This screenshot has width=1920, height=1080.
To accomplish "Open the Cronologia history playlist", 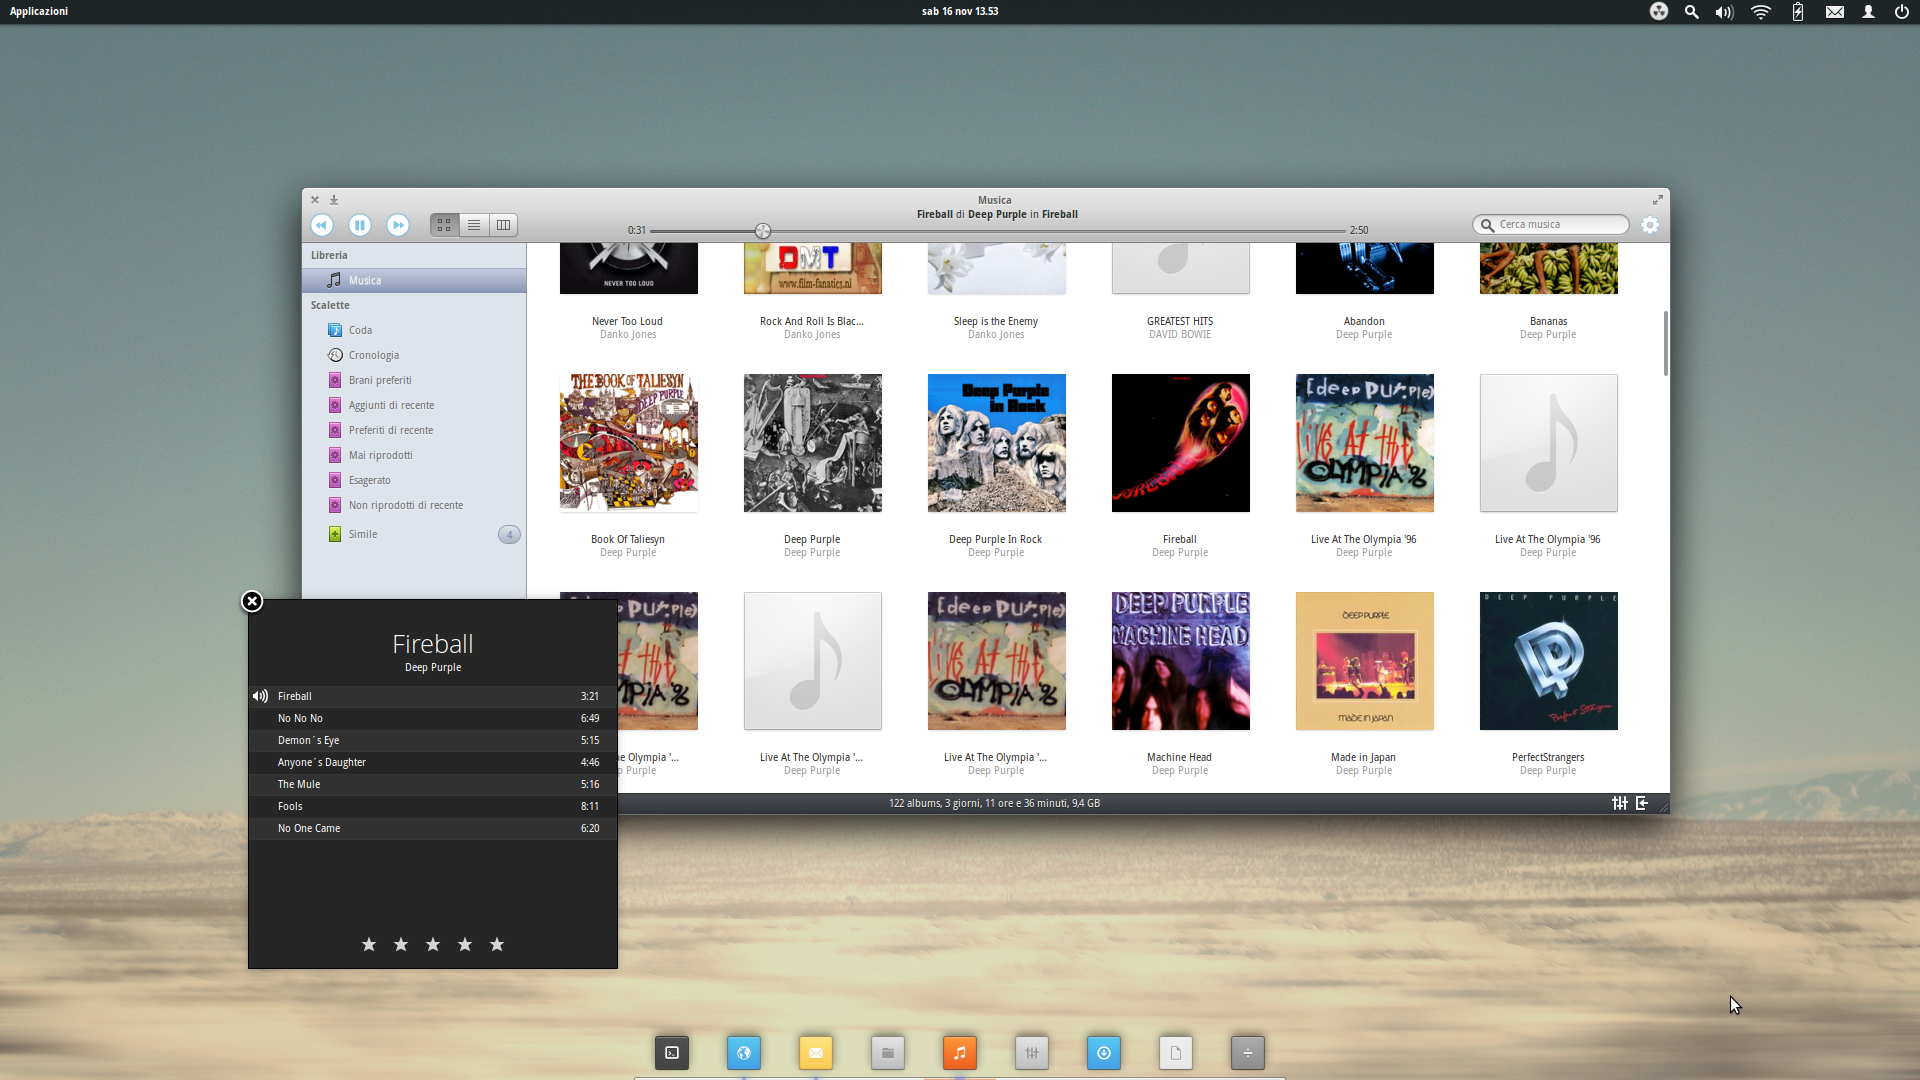I will (414, 355).
